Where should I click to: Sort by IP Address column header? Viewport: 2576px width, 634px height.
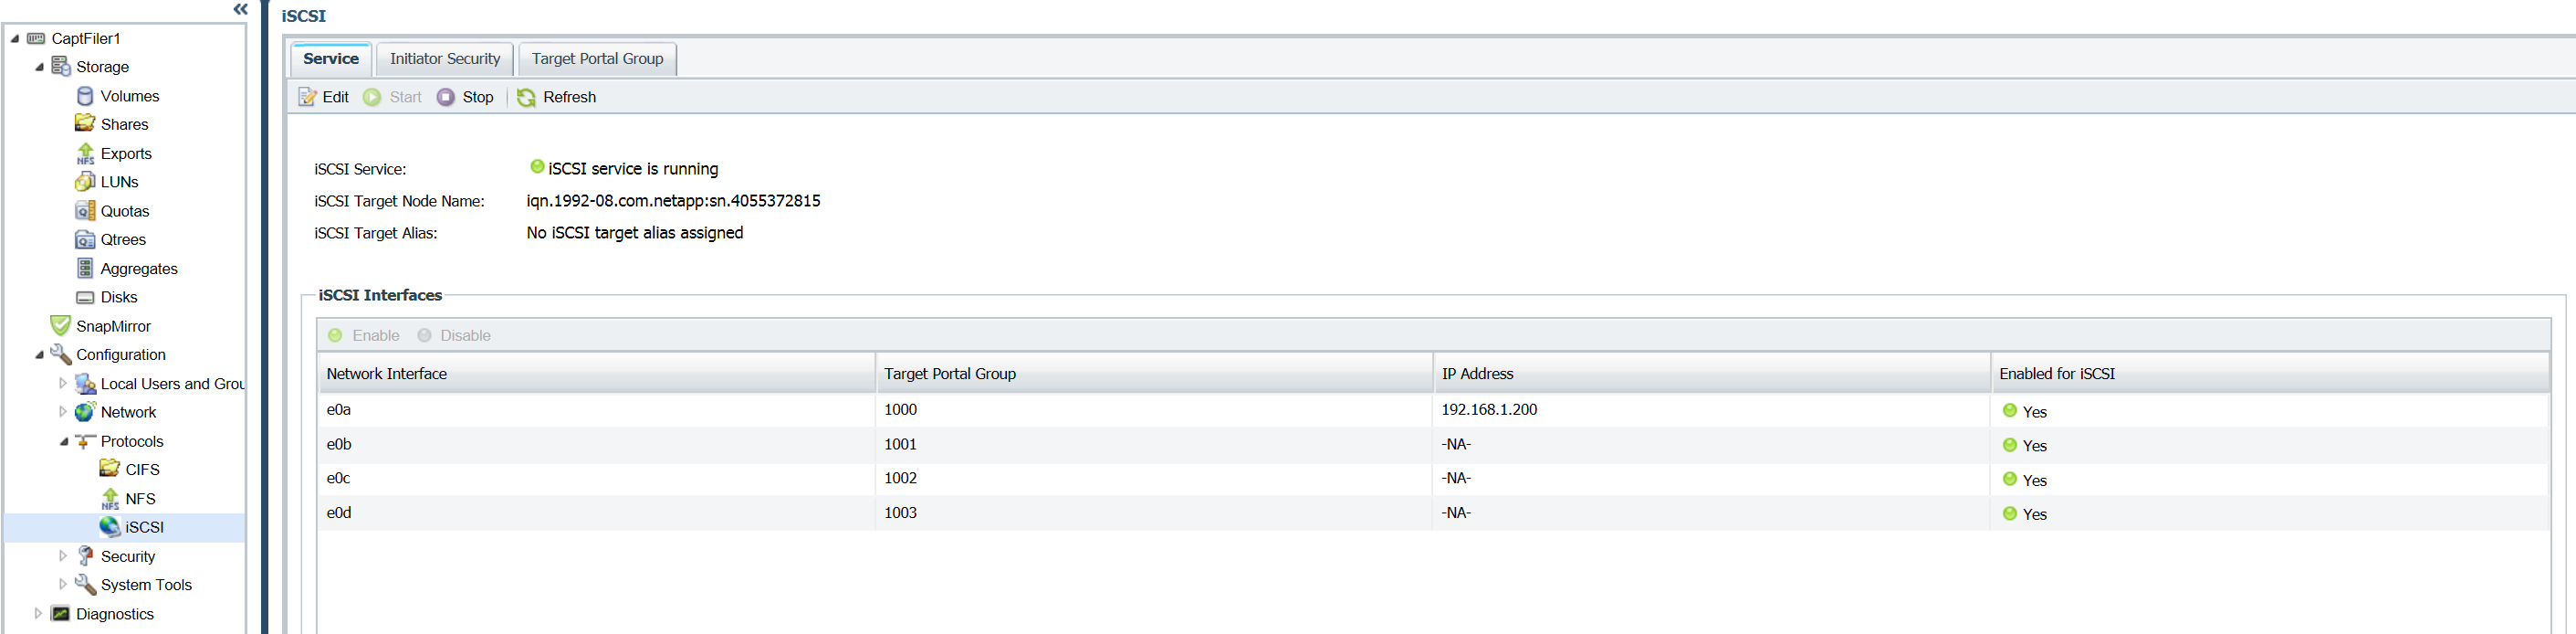1711,373
